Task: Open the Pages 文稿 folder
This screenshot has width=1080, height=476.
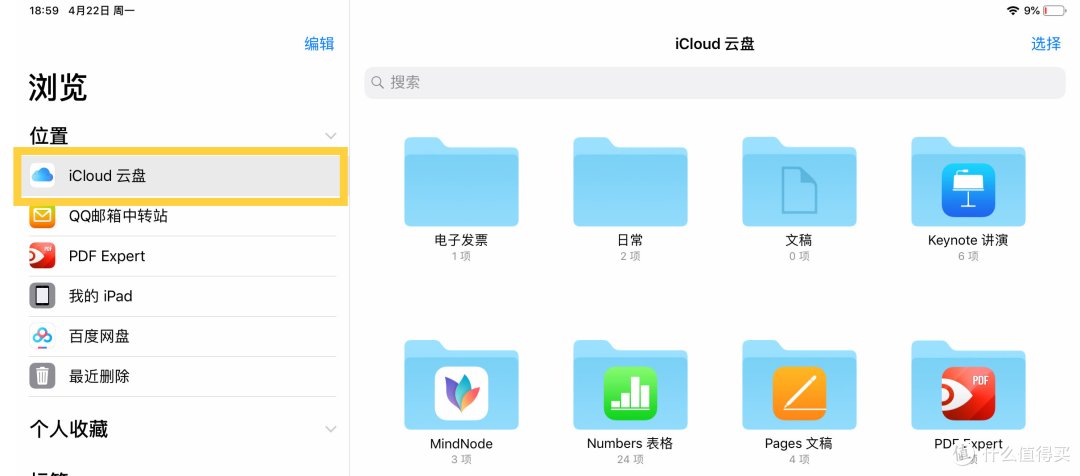Action: click(799, 384)
